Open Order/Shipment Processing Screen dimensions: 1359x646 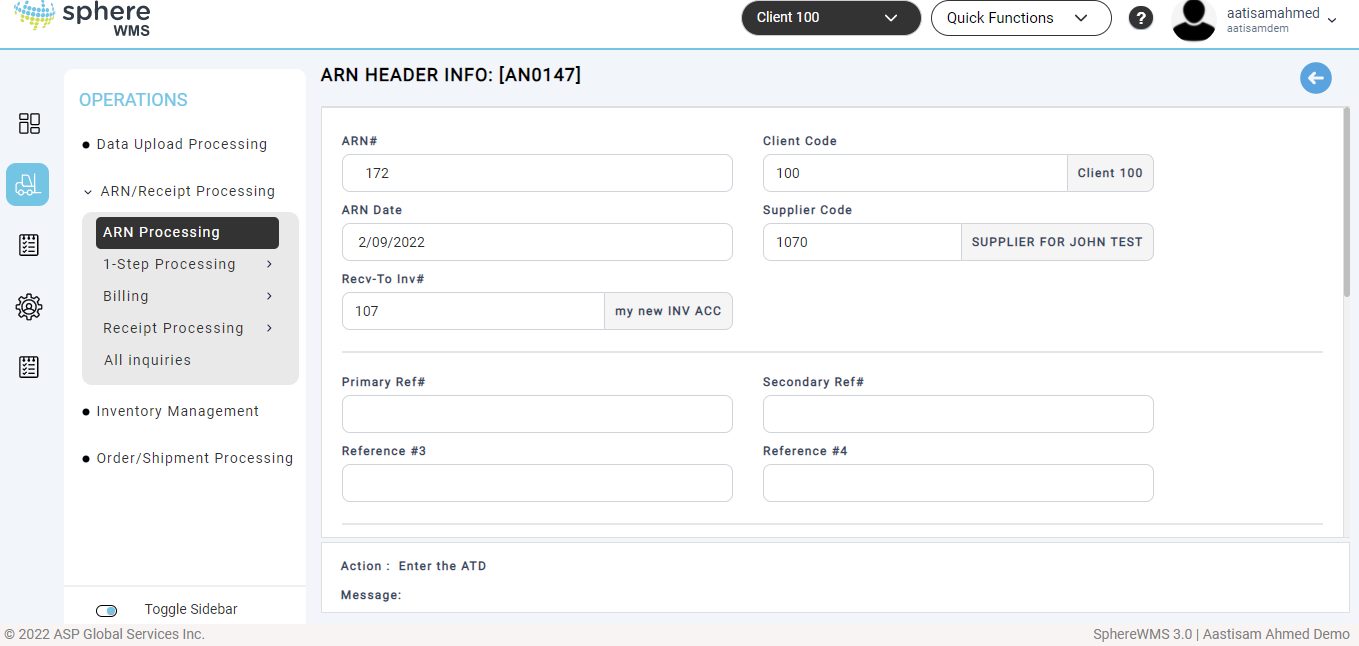pyautogui.click(x=194, y=458)
